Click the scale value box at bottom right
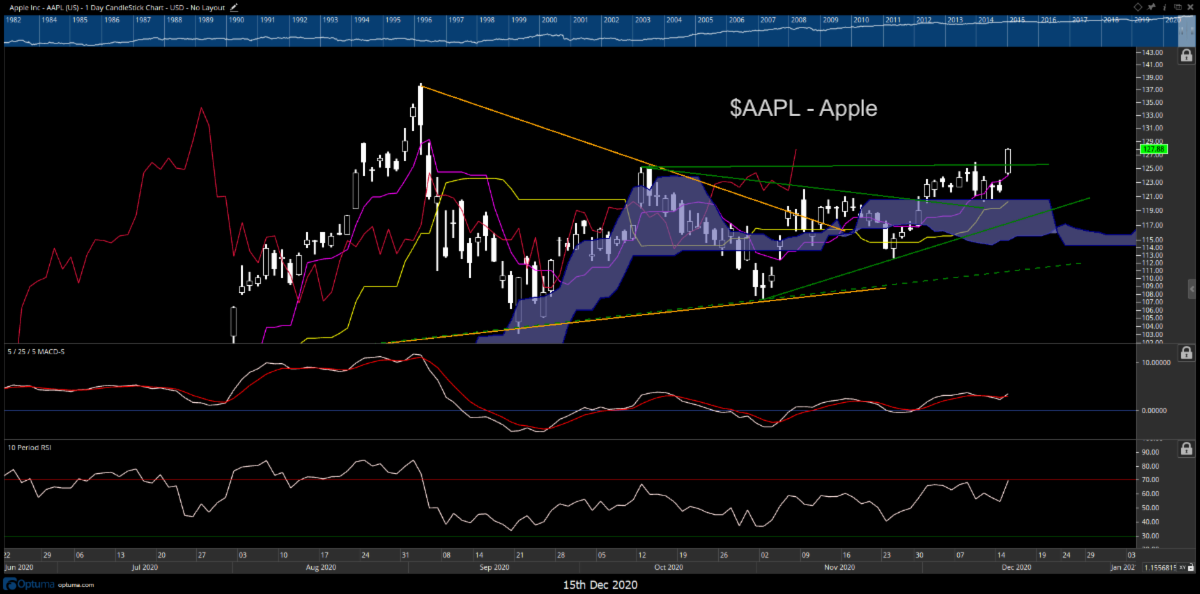This screenshot has width=1200, height=594. point(1160,567)
